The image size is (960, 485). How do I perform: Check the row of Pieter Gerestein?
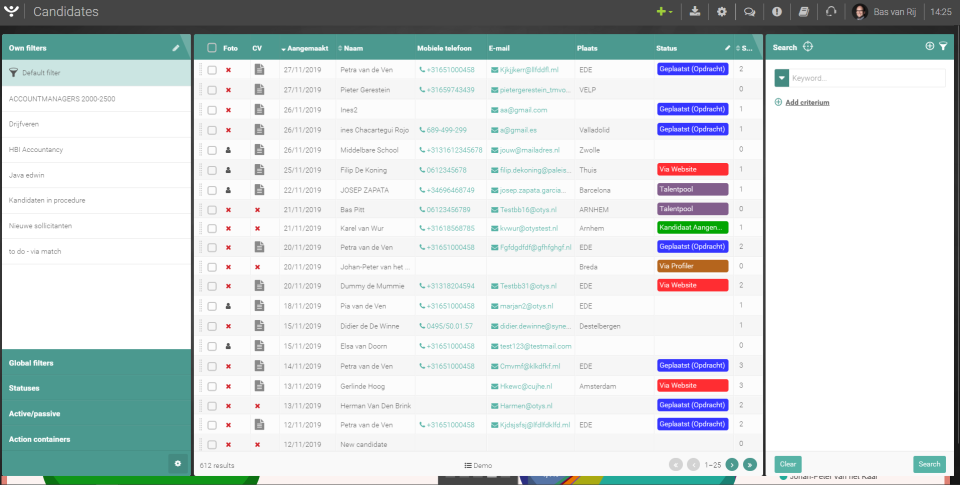pyautogui.click(x=212, y=90)
